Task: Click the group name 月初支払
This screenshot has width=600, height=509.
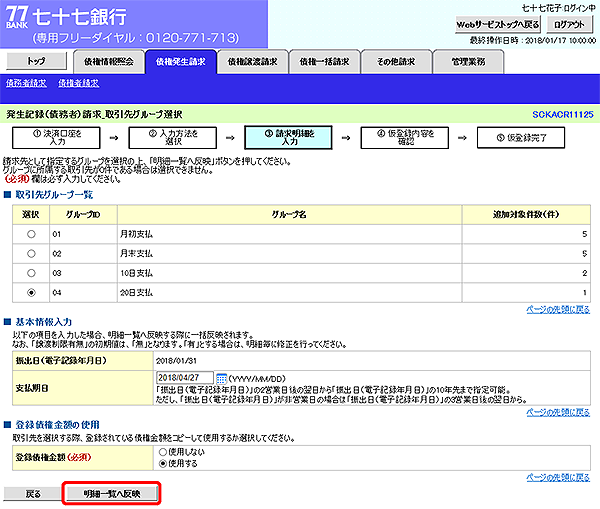Action: pos(137,234)
